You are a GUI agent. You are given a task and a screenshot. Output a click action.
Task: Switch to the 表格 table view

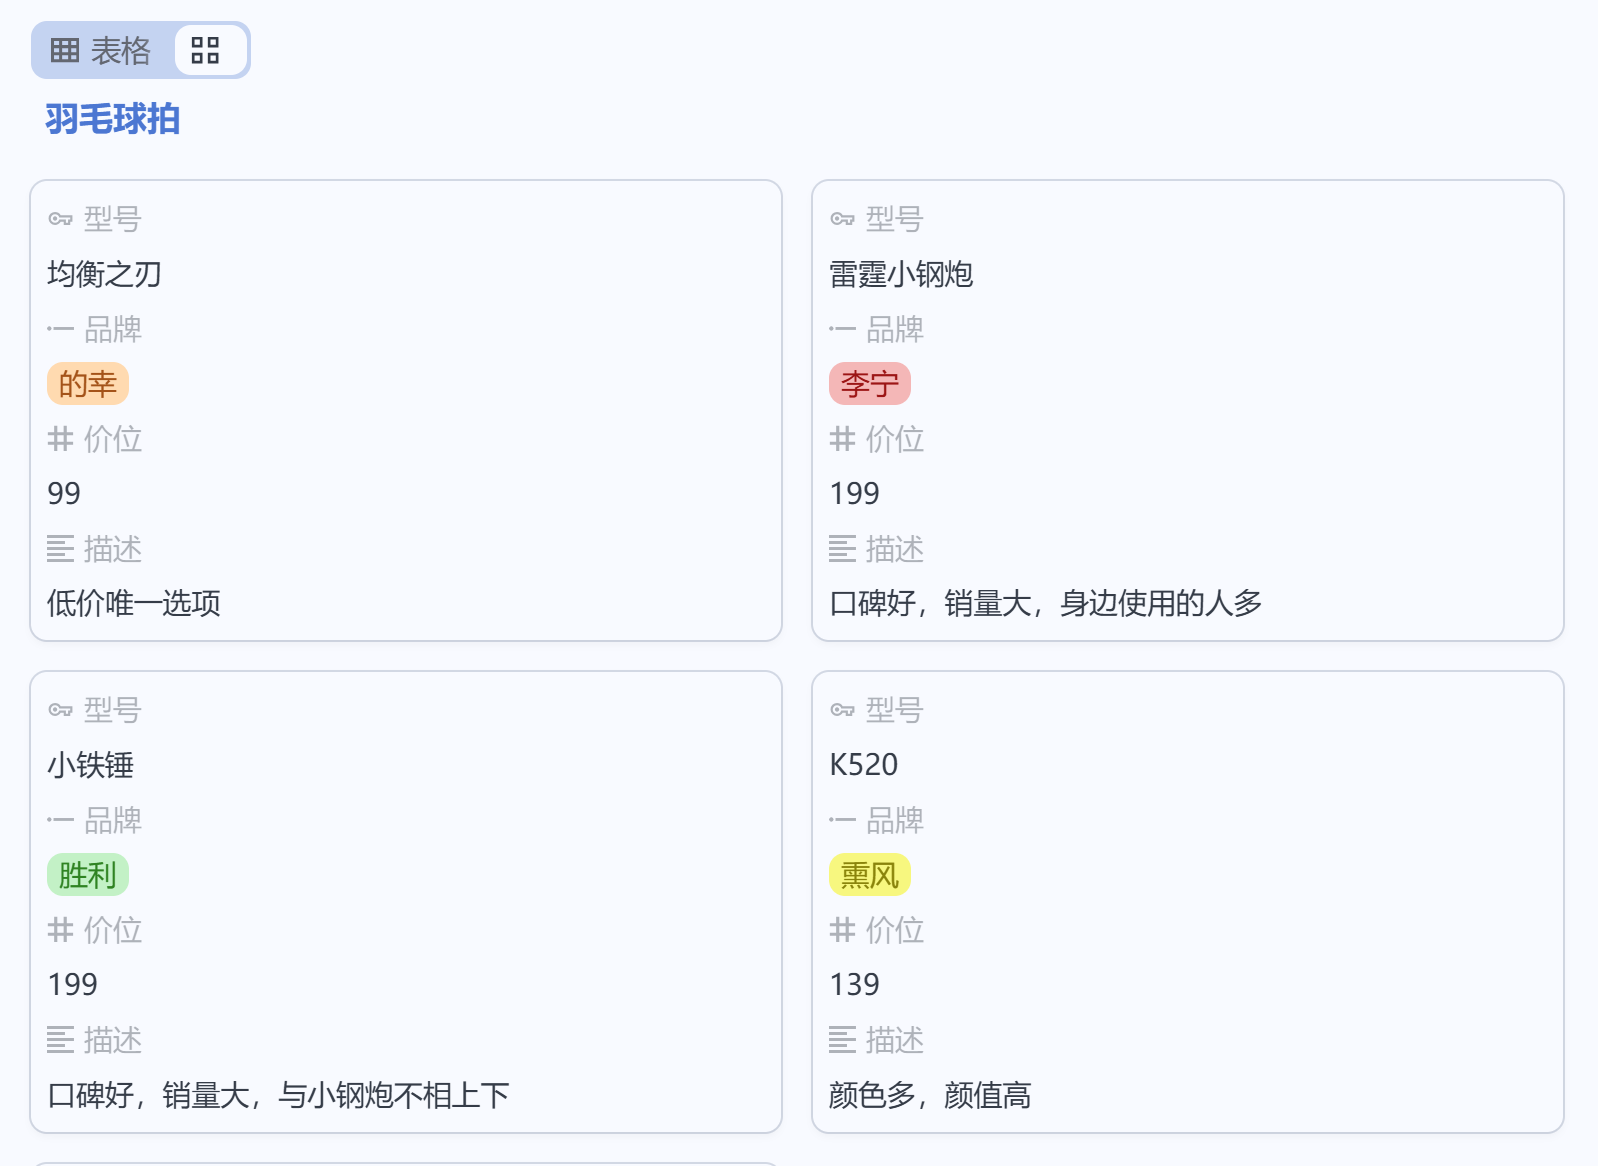(101, 50)
